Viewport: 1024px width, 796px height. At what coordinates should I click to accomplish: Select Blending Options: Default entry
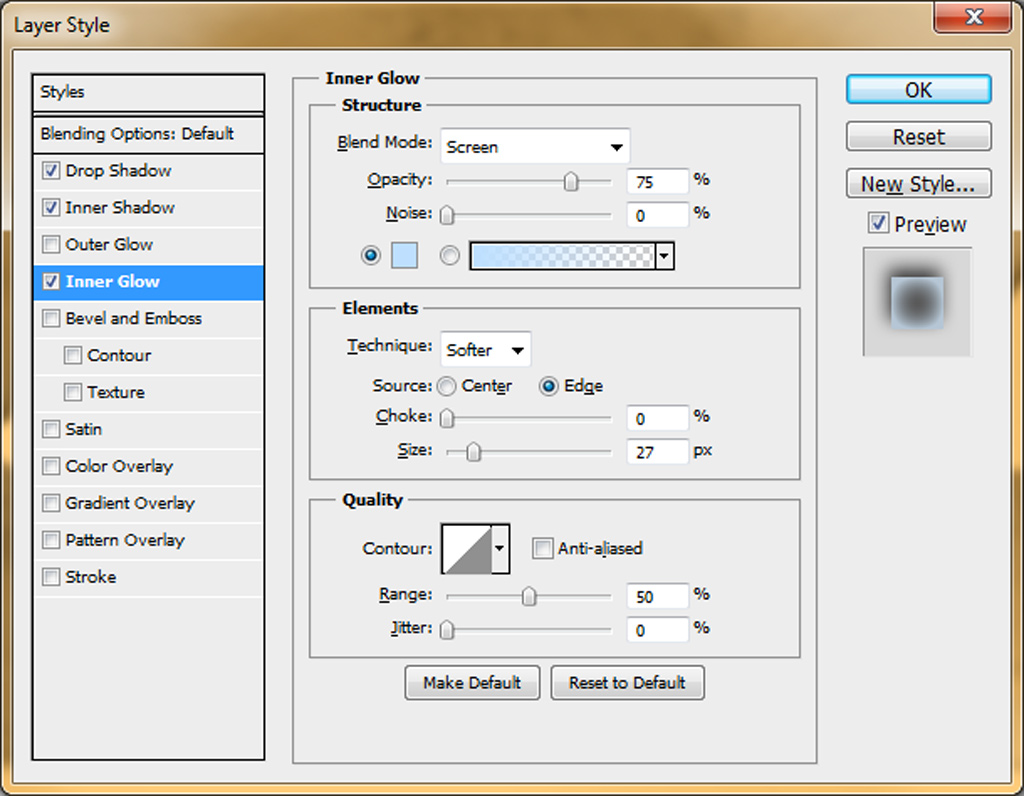[x=148, y=134]
